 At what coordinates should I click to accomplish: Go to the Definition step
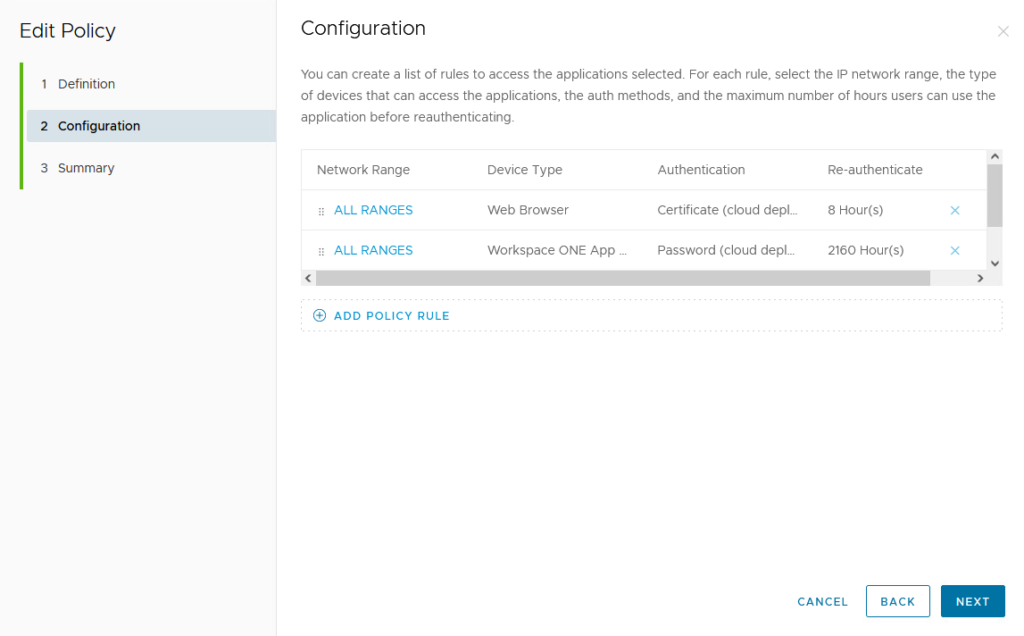tap(86, 84)
